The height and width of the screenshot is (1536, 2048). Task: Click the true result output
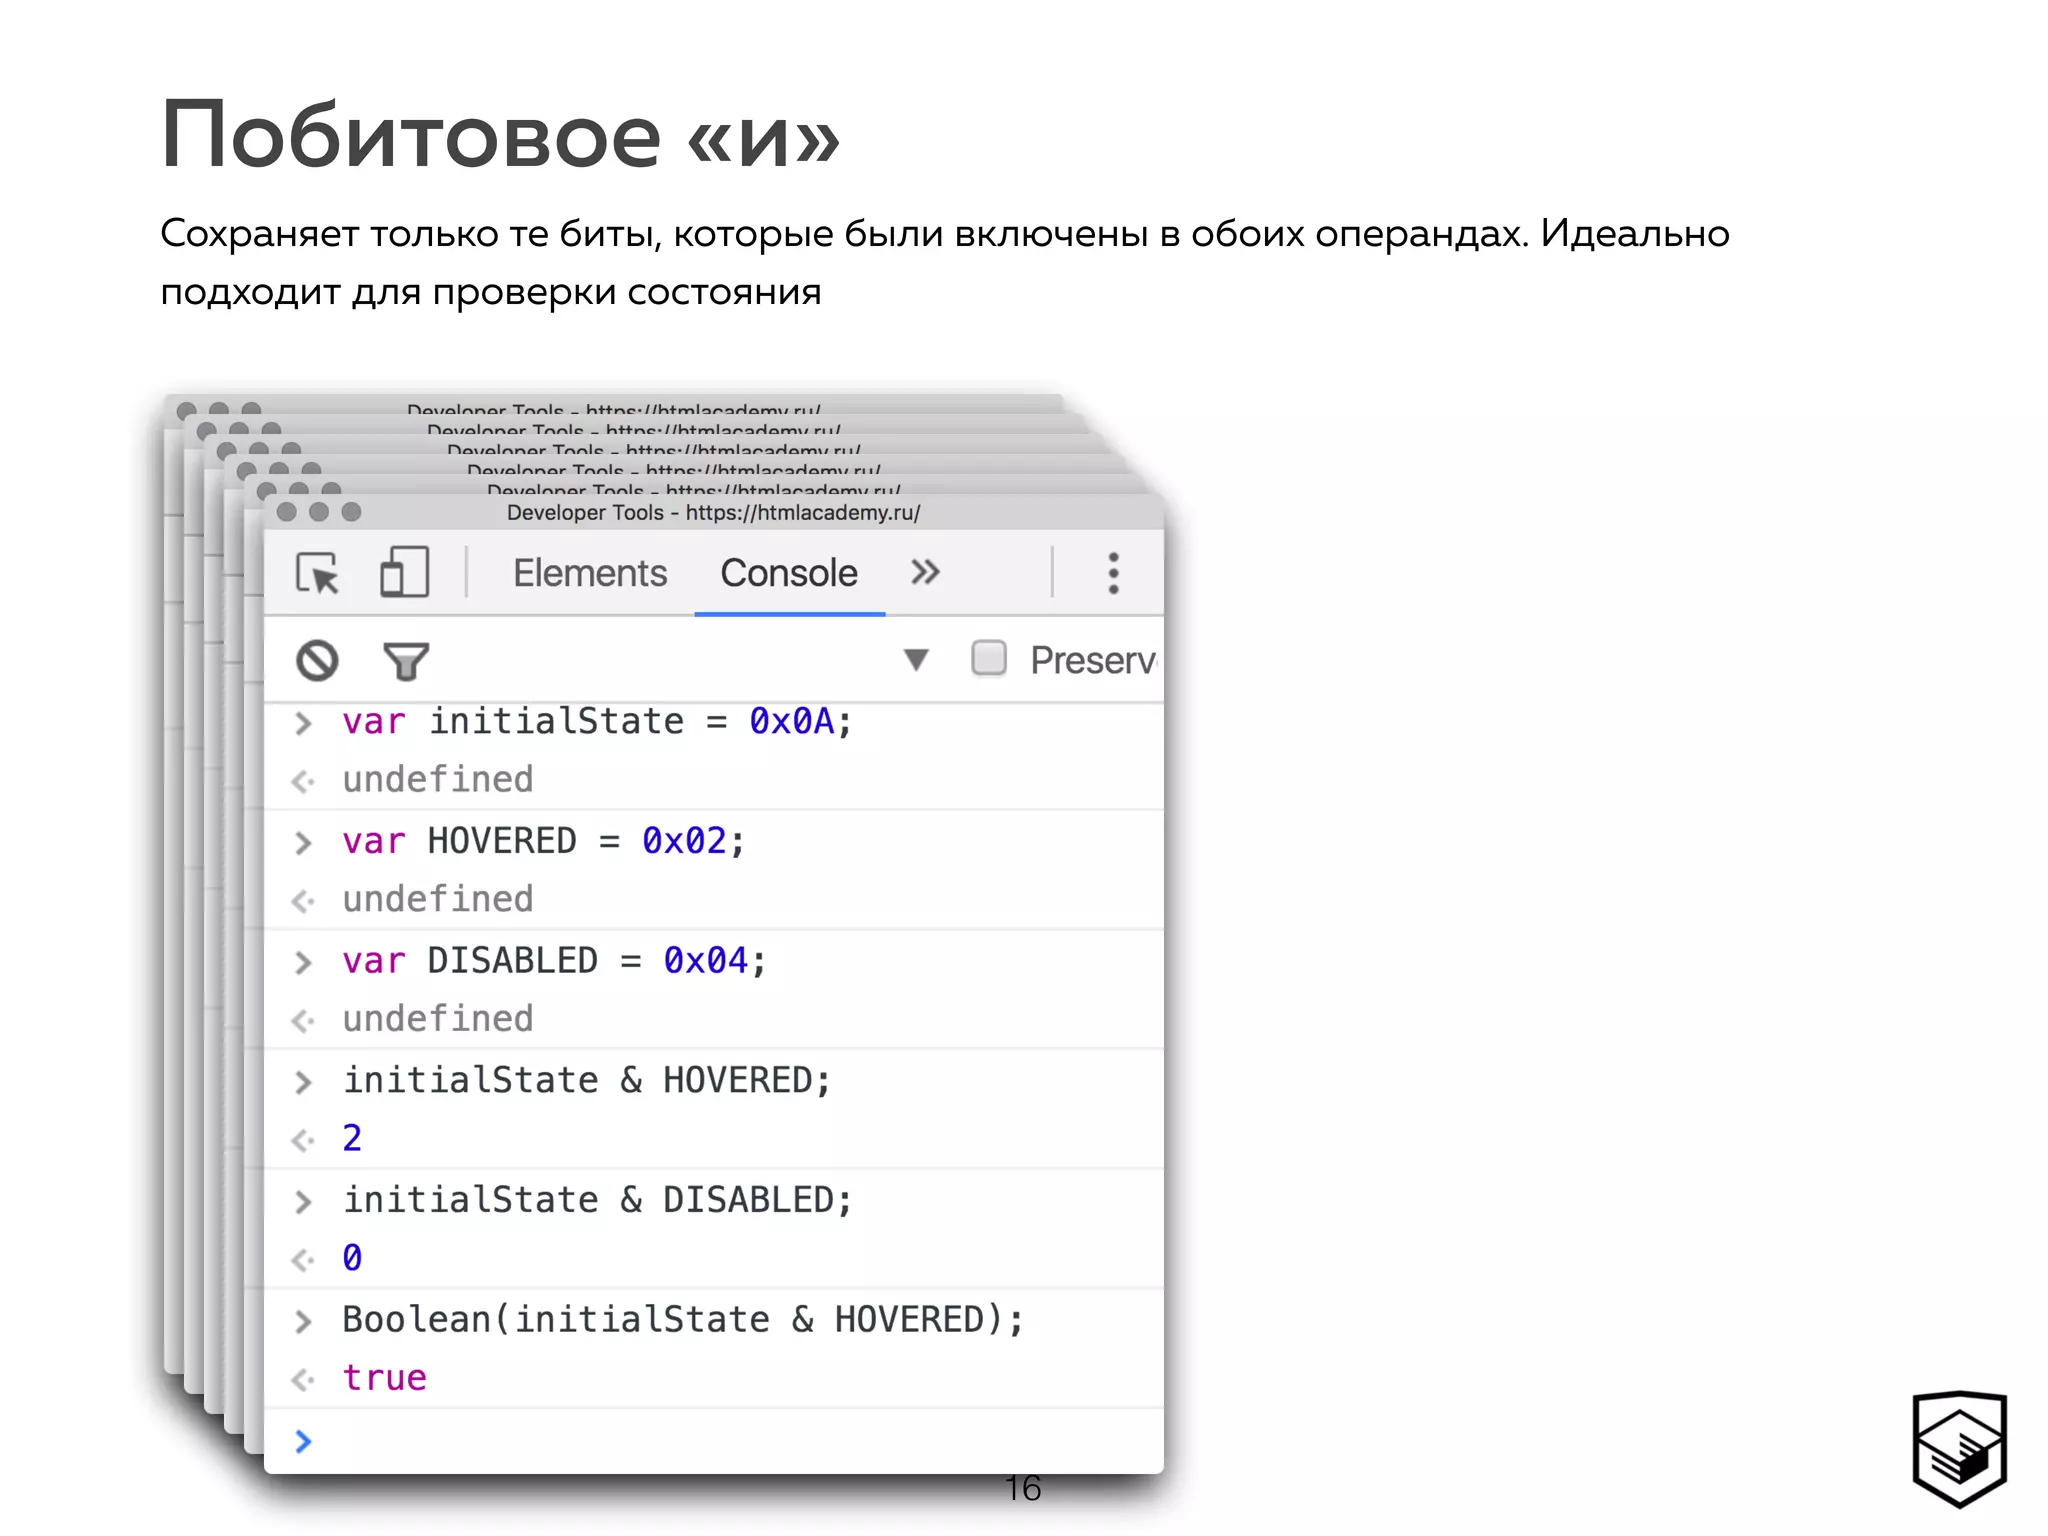(x=384, y=1378)
